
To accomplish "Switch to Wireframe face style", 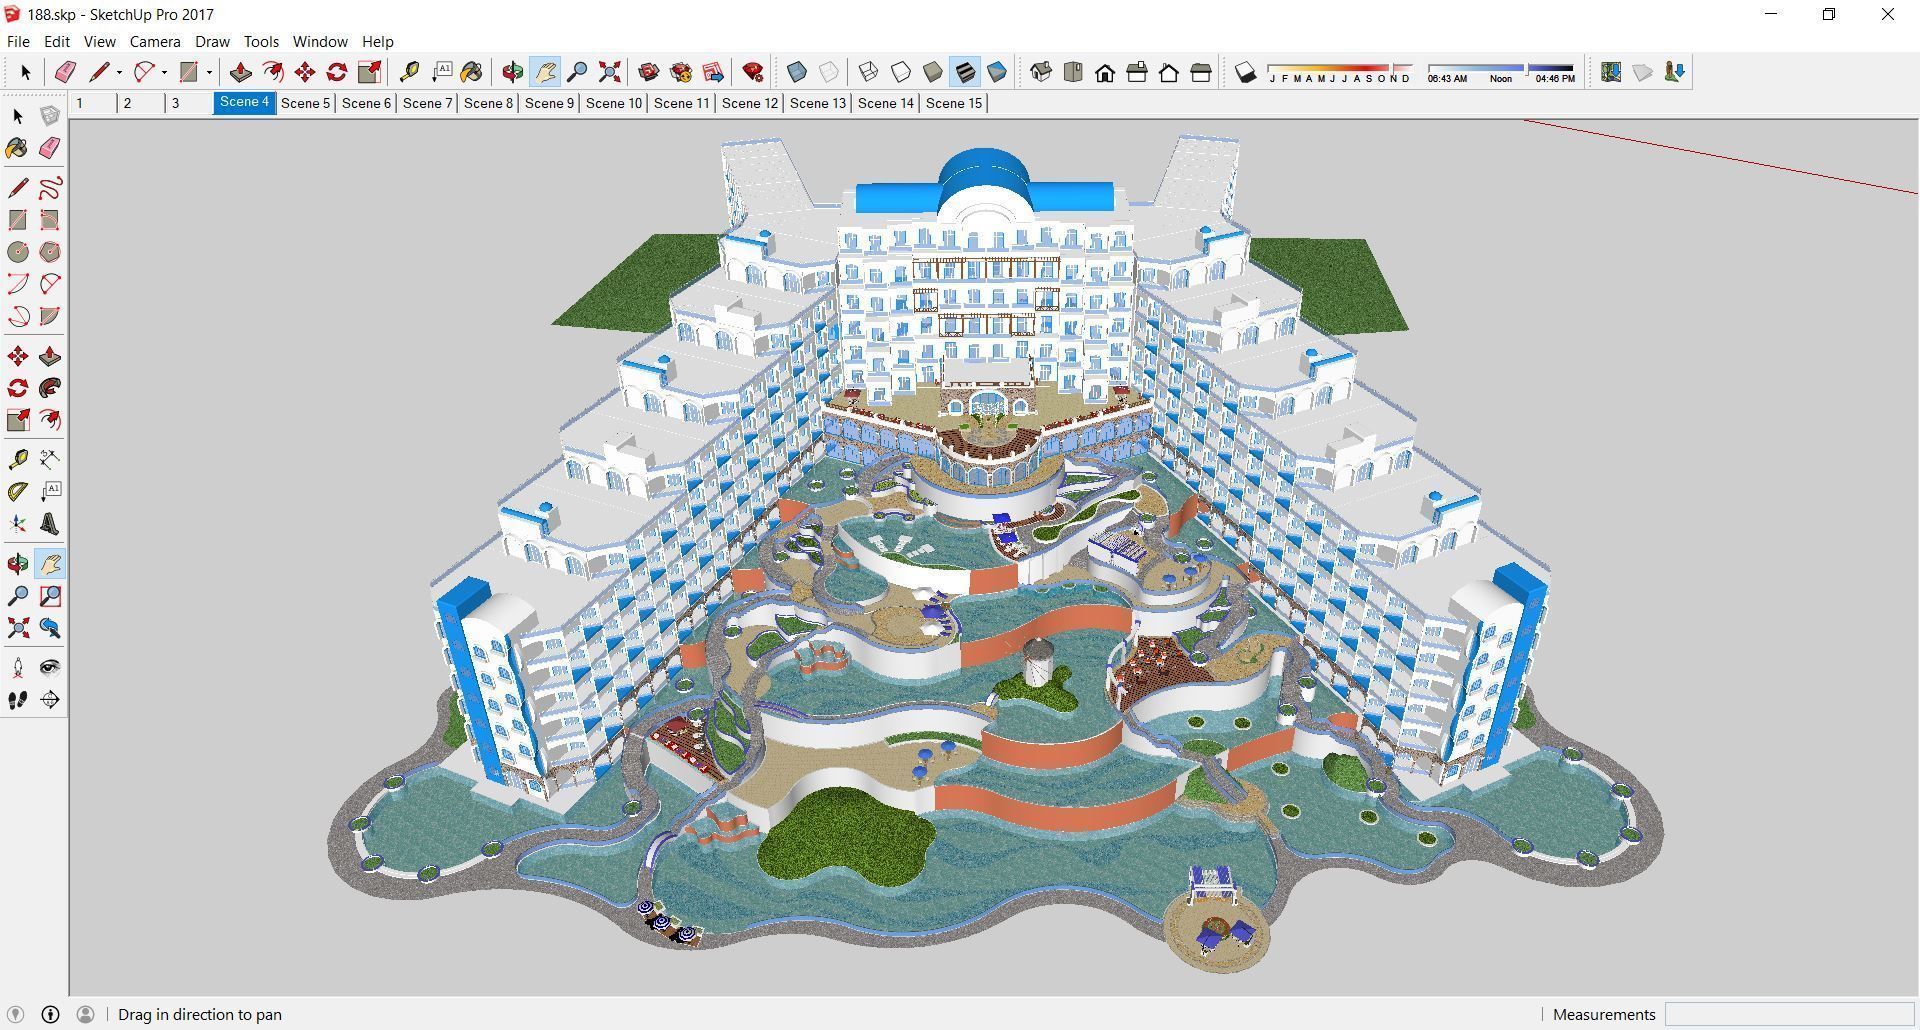I will pyautogui.click(x=869, y=72).
